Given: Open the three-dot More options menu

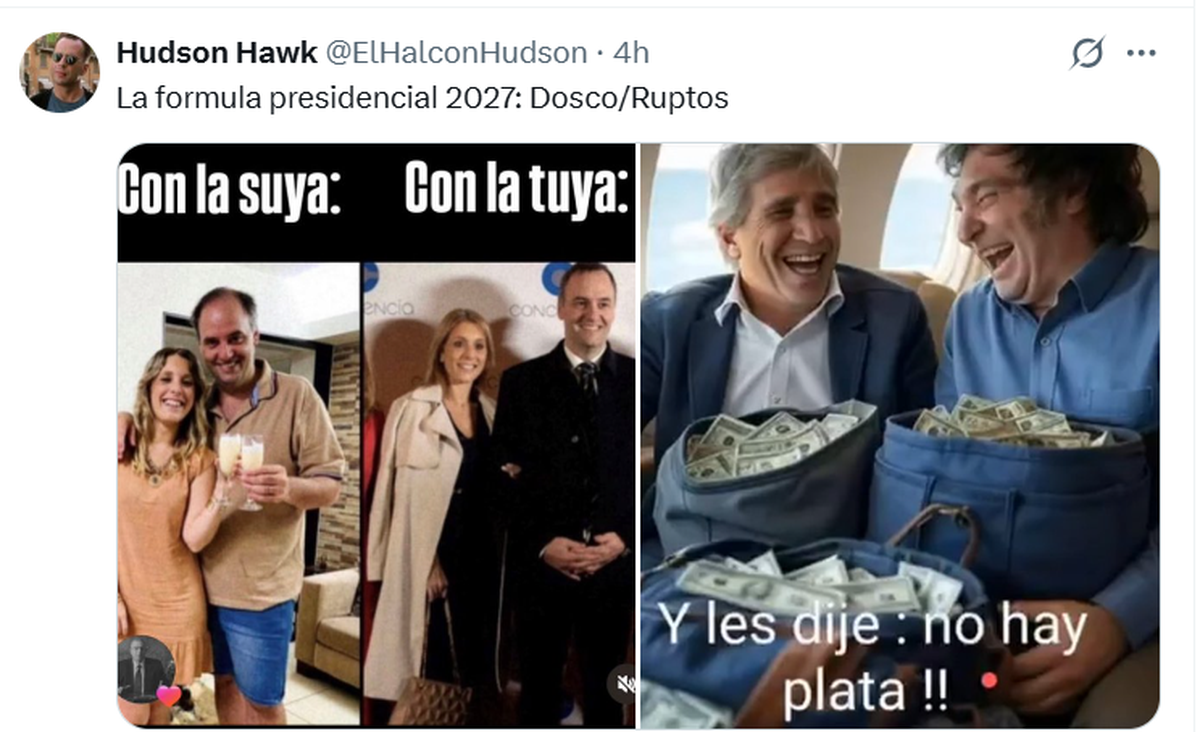Looking at the screenshot, I should [1141, 53].
